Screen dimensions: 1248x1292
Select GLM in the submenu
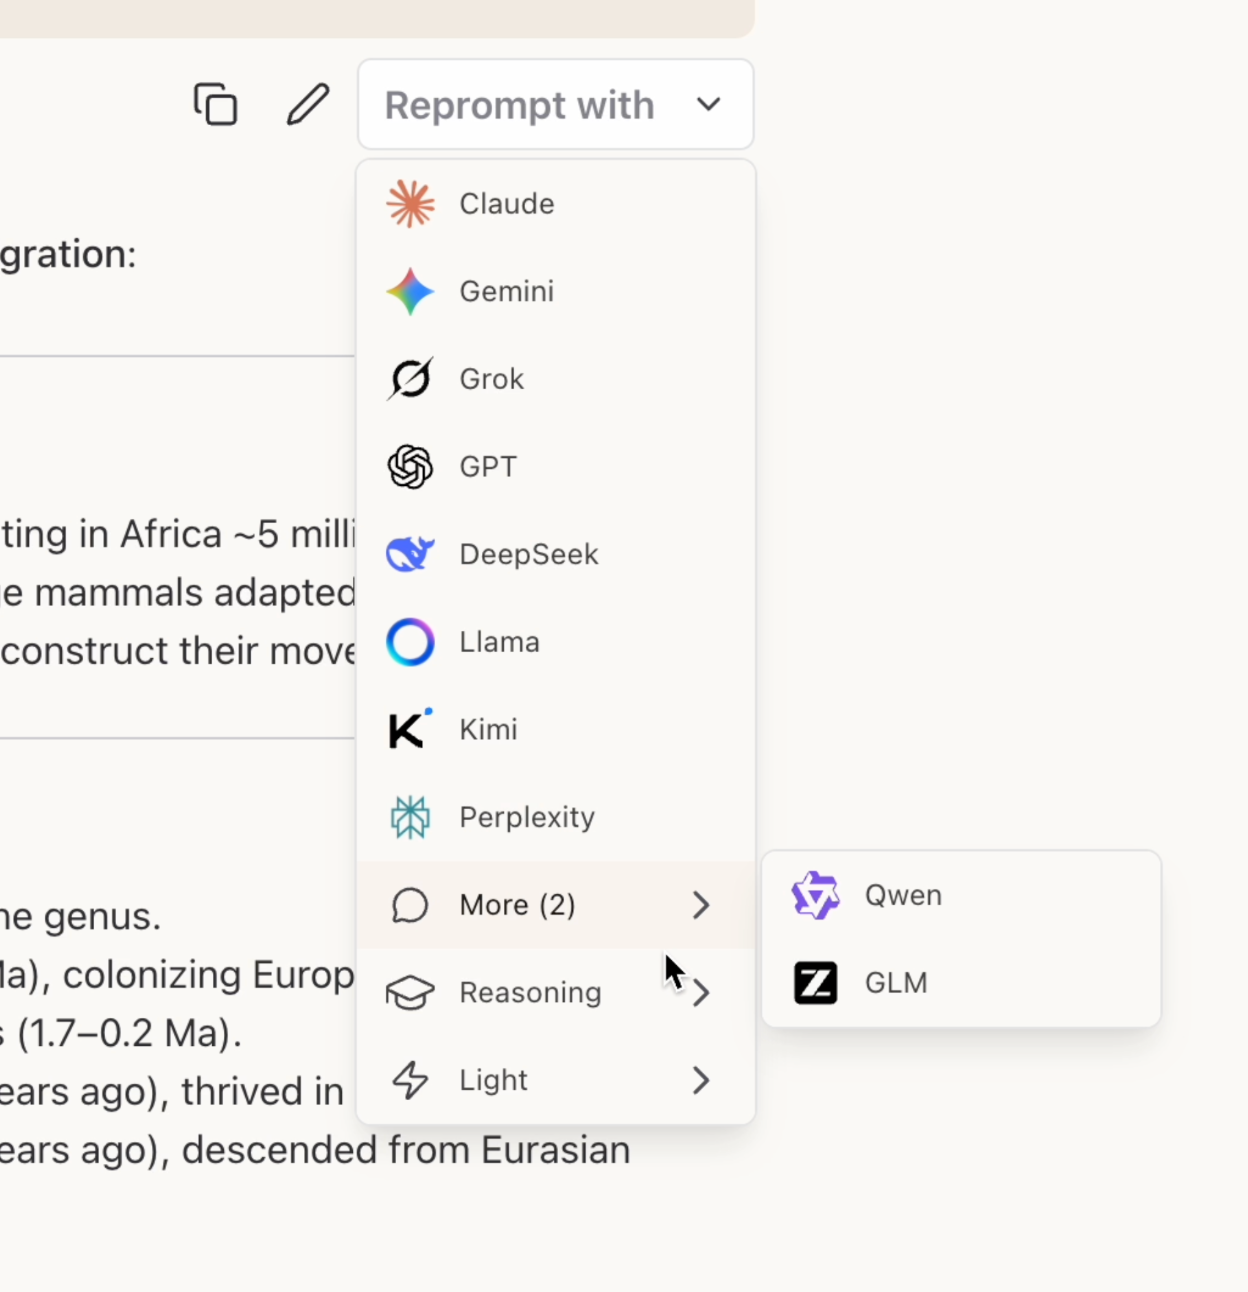(961, 983)
